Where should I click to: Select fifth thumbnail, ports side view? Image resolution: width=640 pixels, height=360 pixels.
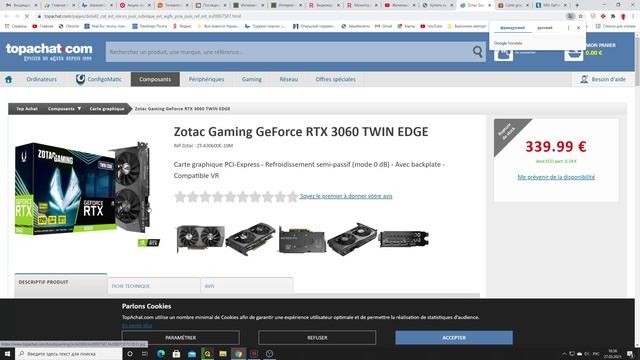404,239
